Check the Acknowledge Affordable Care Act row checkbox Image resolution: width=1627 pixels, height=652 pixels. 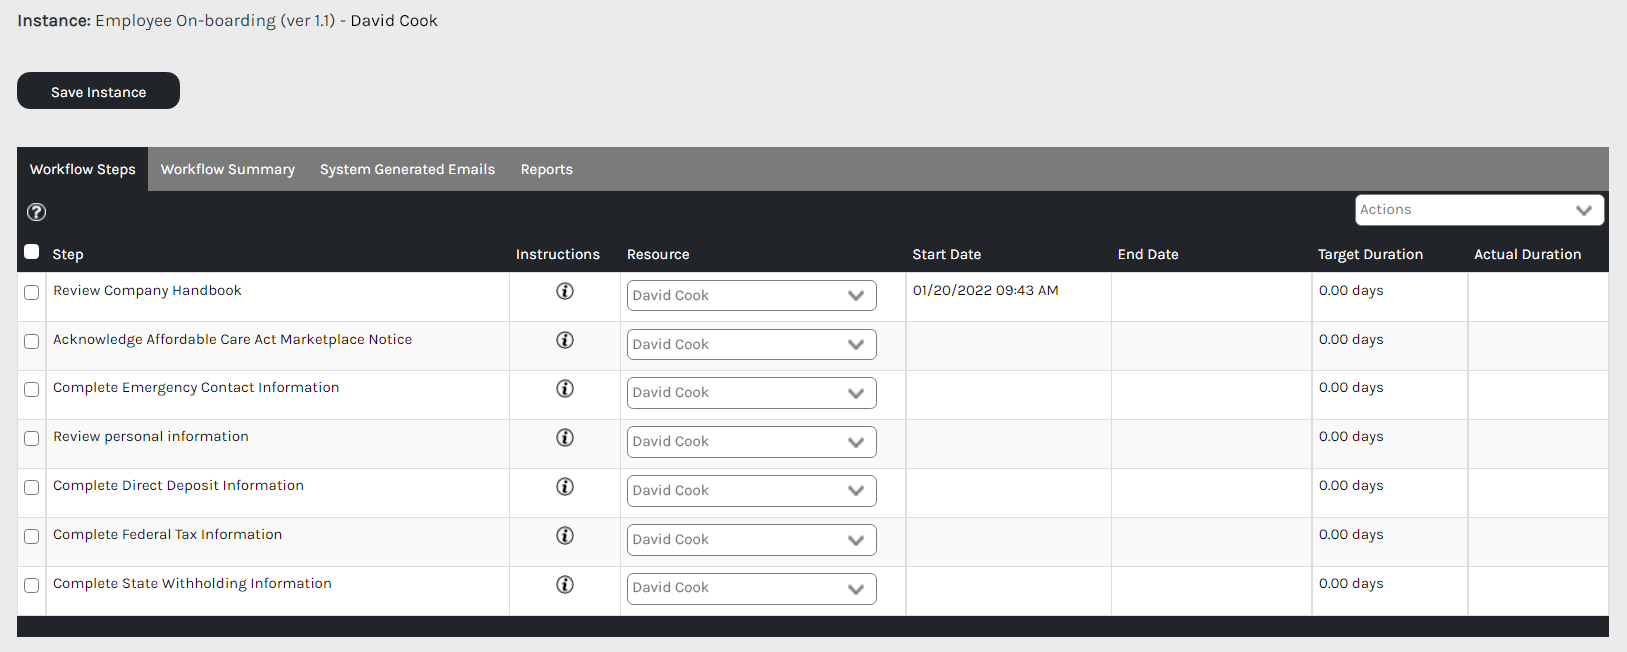(x=32, y=342)
